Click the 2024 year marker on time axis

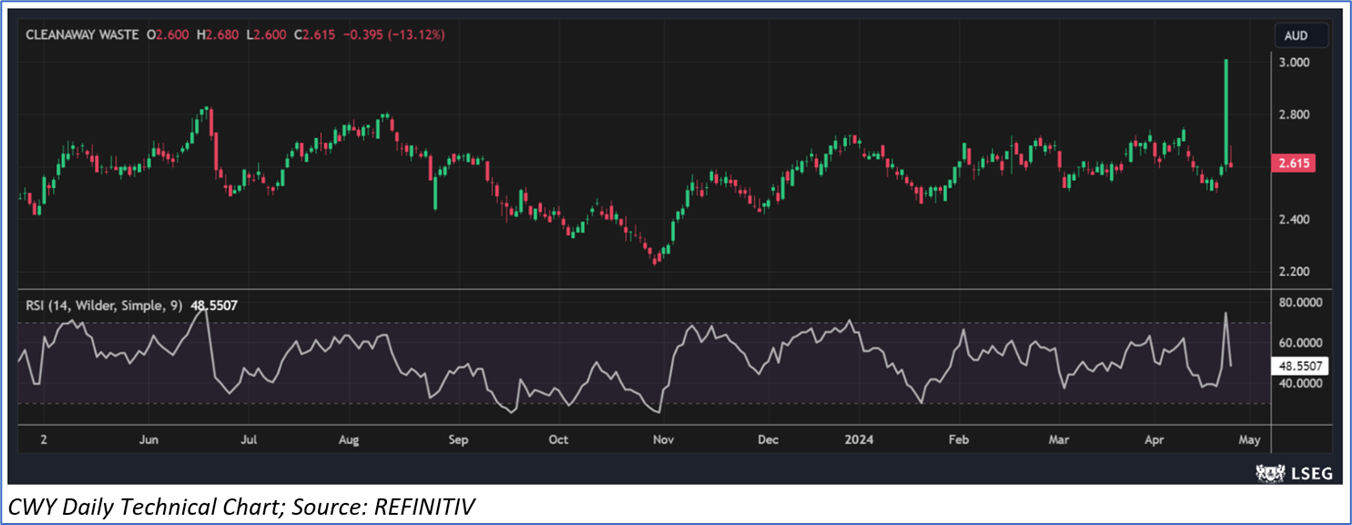tap(859, 439)
